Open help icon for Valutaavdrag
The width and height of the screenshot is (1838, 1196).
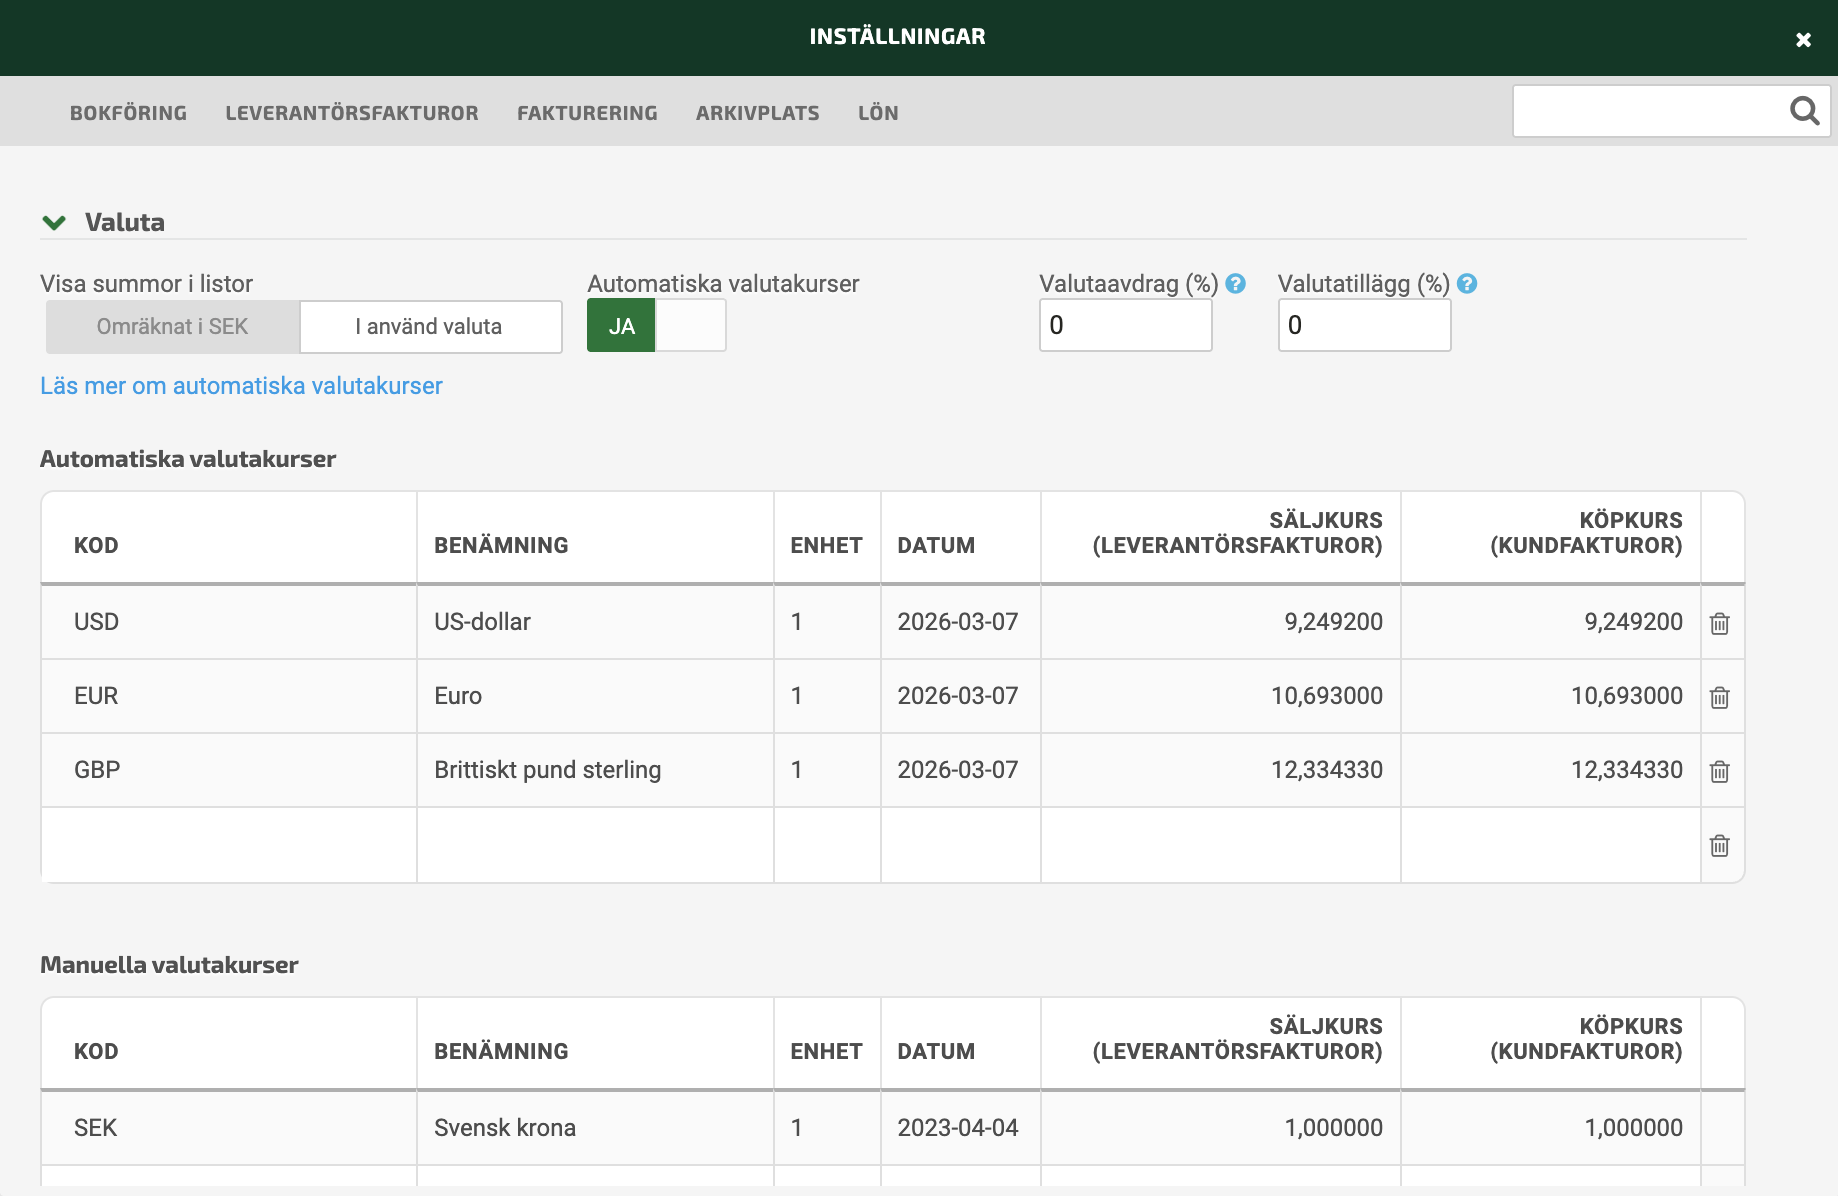(1236, 284)
